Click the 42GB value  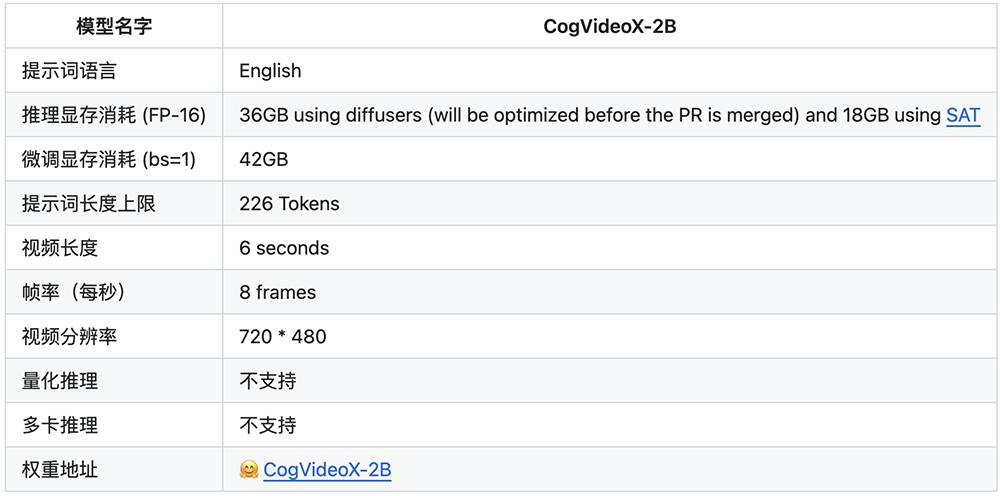(264, 159)
